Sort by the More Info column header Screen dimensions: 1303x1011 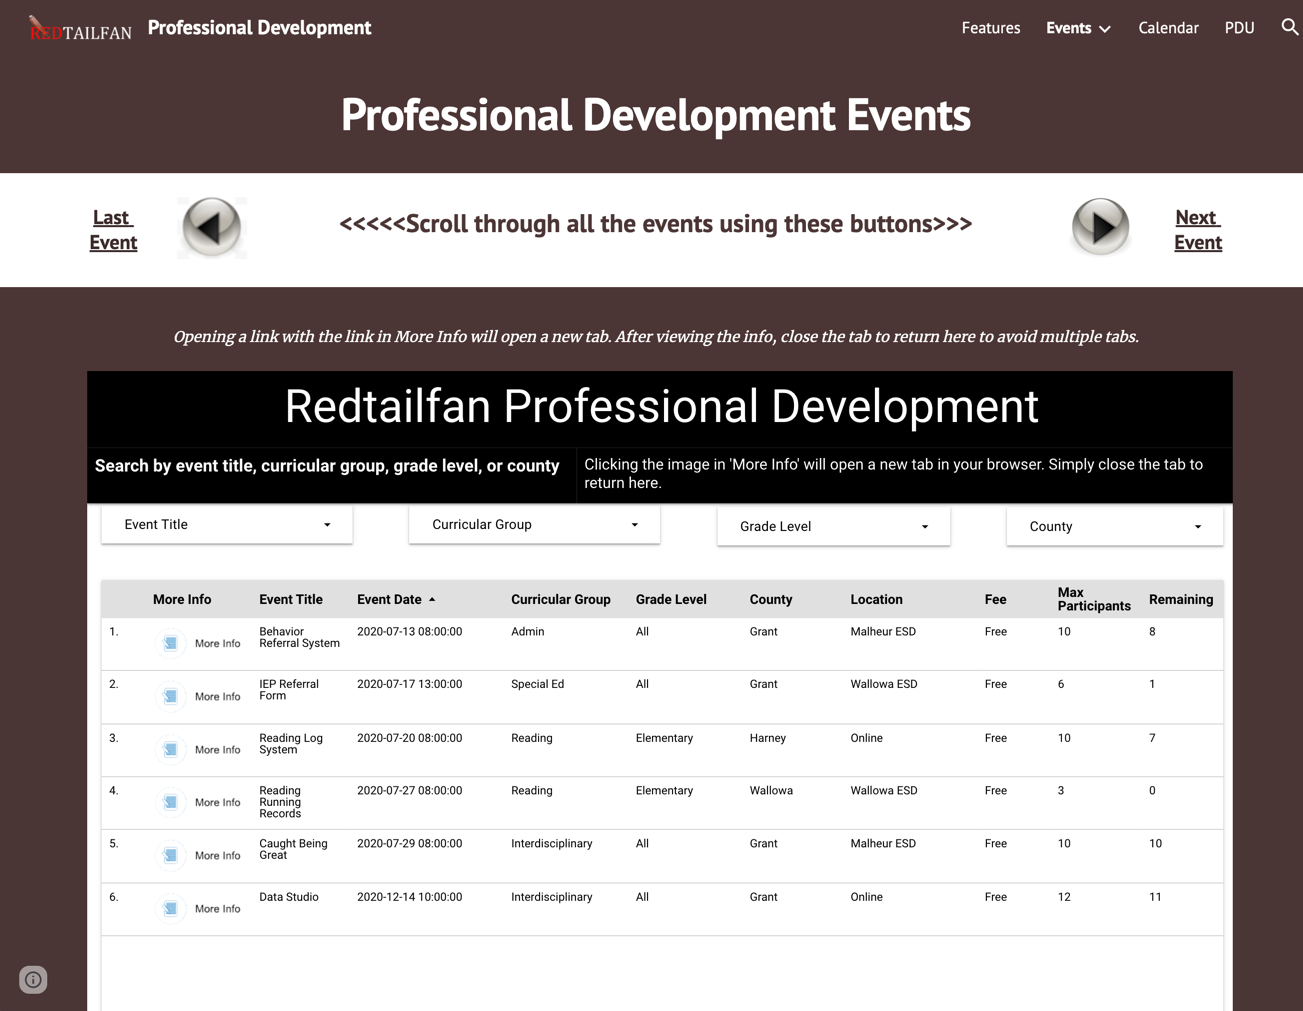point(182,600)
